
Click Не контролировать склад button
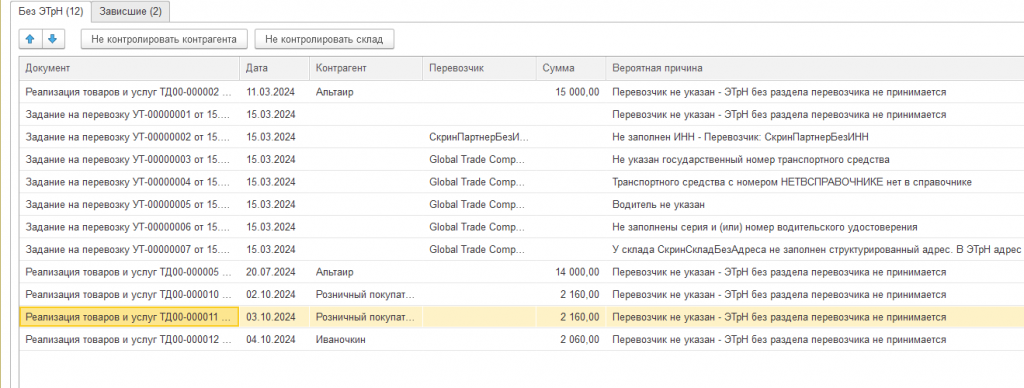pyautogui.click(x=324, y=39)
